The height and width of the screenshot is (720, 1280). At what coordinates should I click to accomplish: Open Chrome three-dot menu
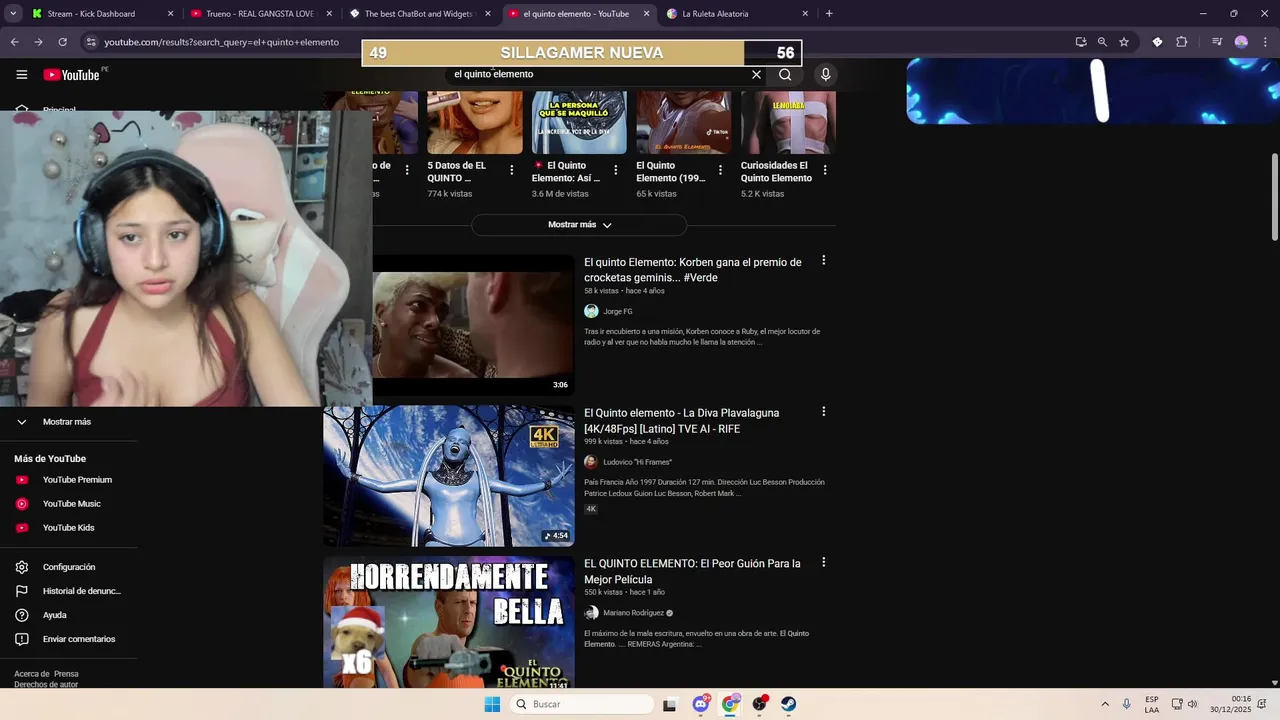(1265, 42)
